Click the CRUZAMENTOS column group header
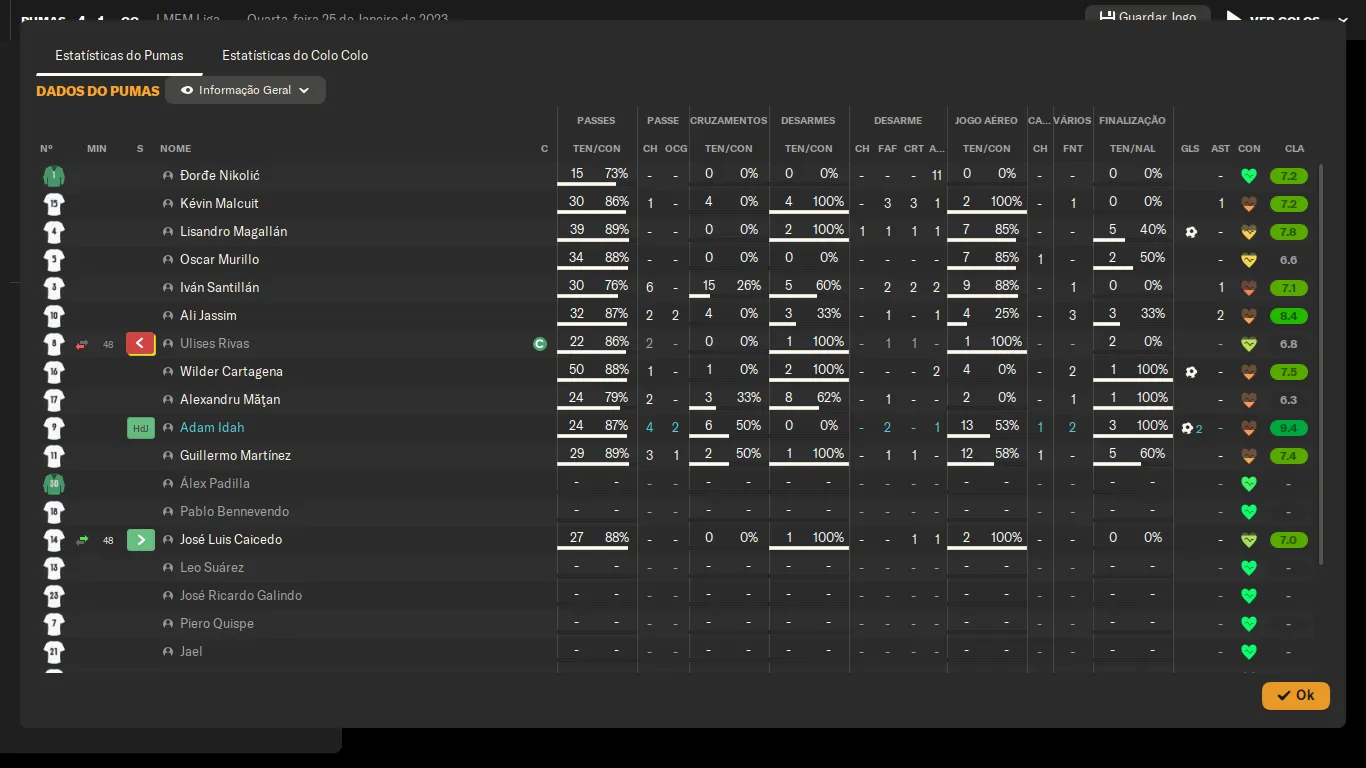The width and height of the screenshot is (1366, 768). click(729, 121)
